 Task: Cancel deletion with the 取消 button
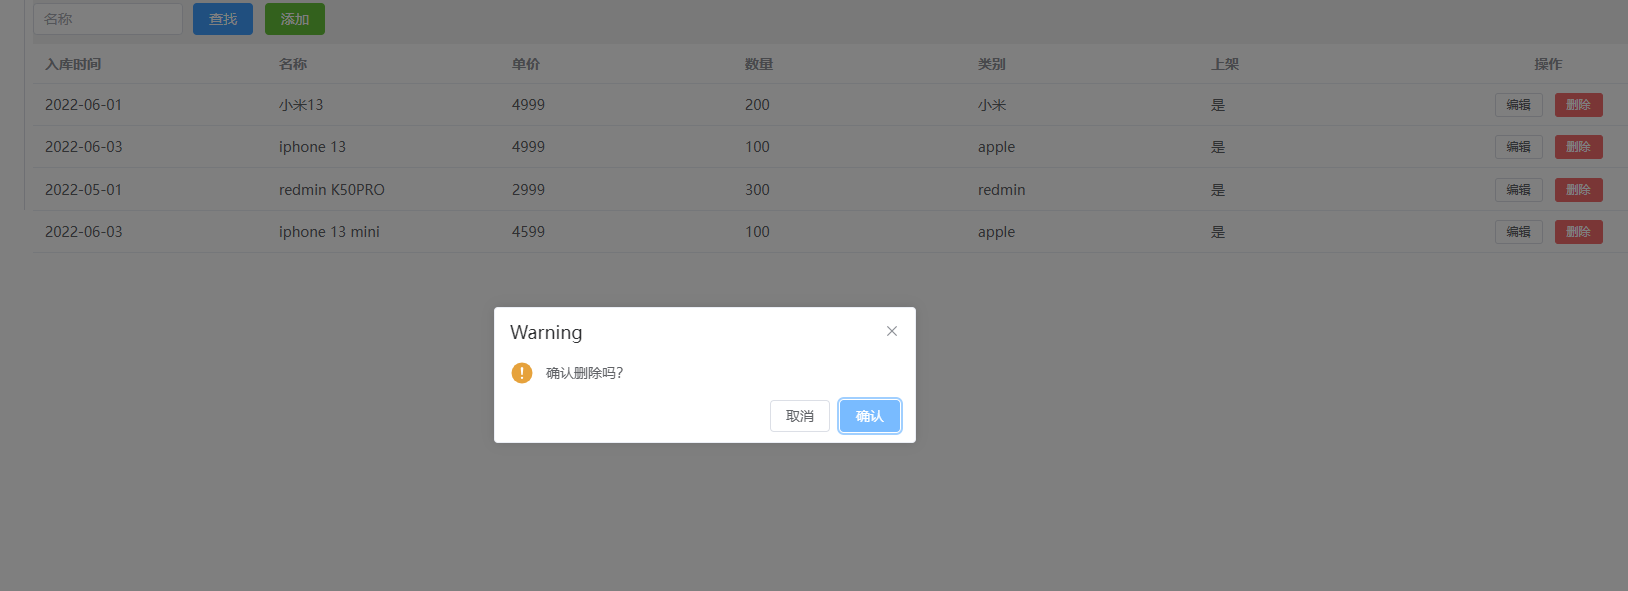point(799,416)
